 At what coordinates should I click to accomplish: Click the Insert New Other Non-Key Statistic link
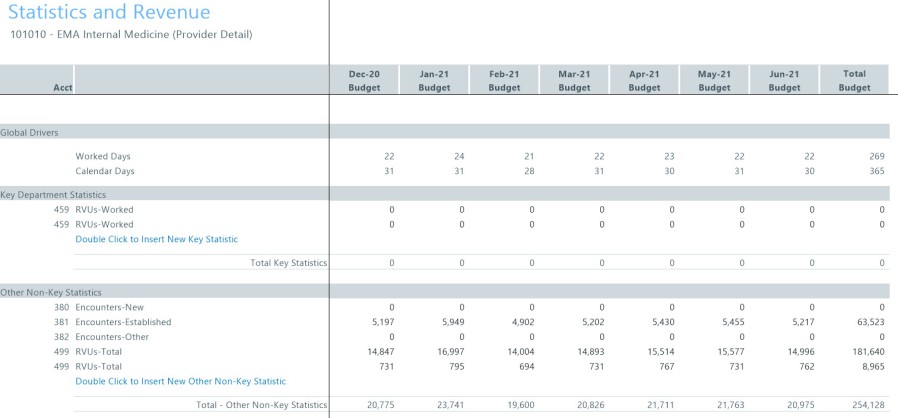point(180,381)
